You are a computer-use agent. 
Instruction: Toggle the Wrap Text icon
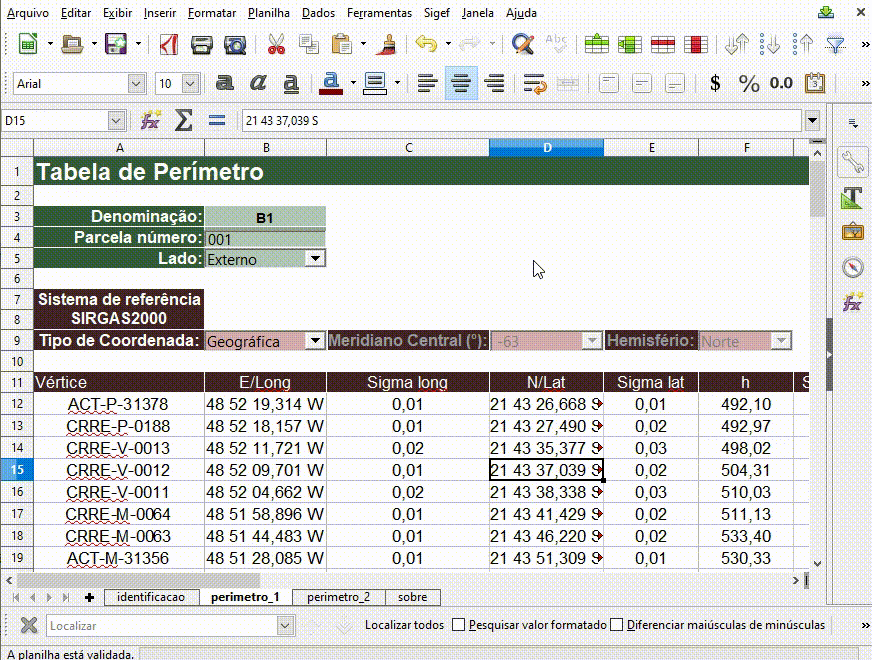pyautogui.click(x=535, y=83)
